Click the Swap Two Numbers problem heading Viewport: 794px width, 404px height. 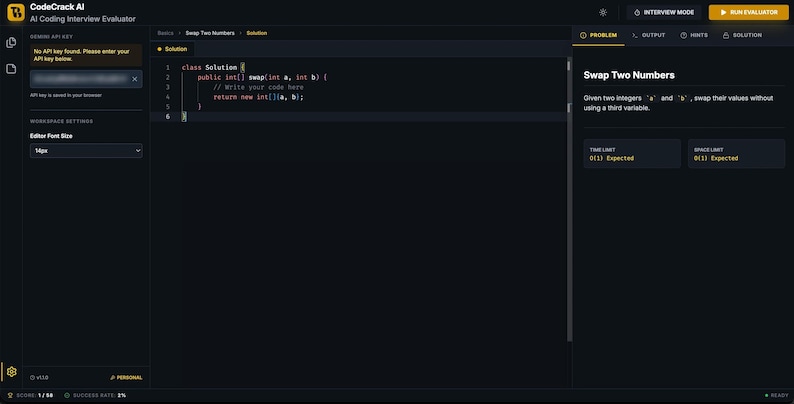pos(629,75)
